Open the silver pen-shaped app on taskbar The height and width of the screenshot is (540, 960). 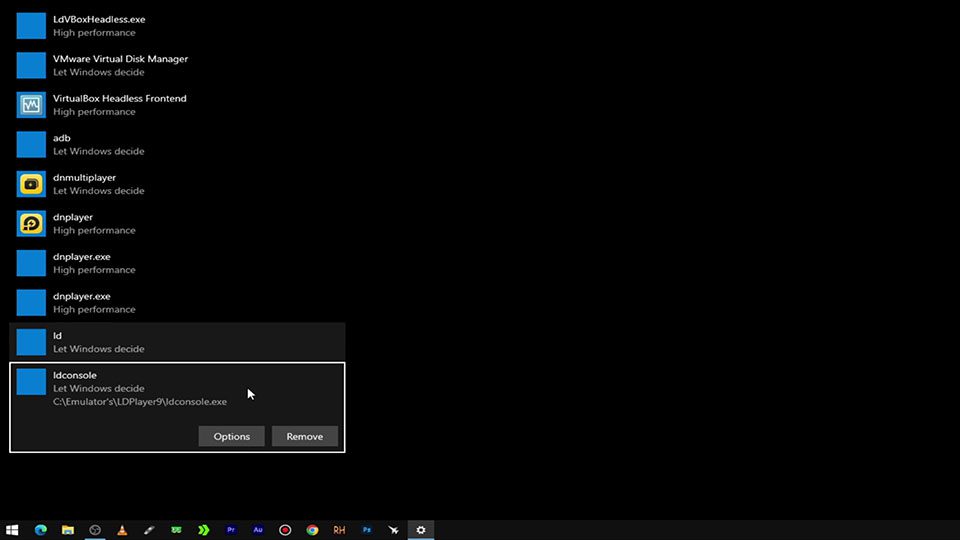[x=149, y=530]
